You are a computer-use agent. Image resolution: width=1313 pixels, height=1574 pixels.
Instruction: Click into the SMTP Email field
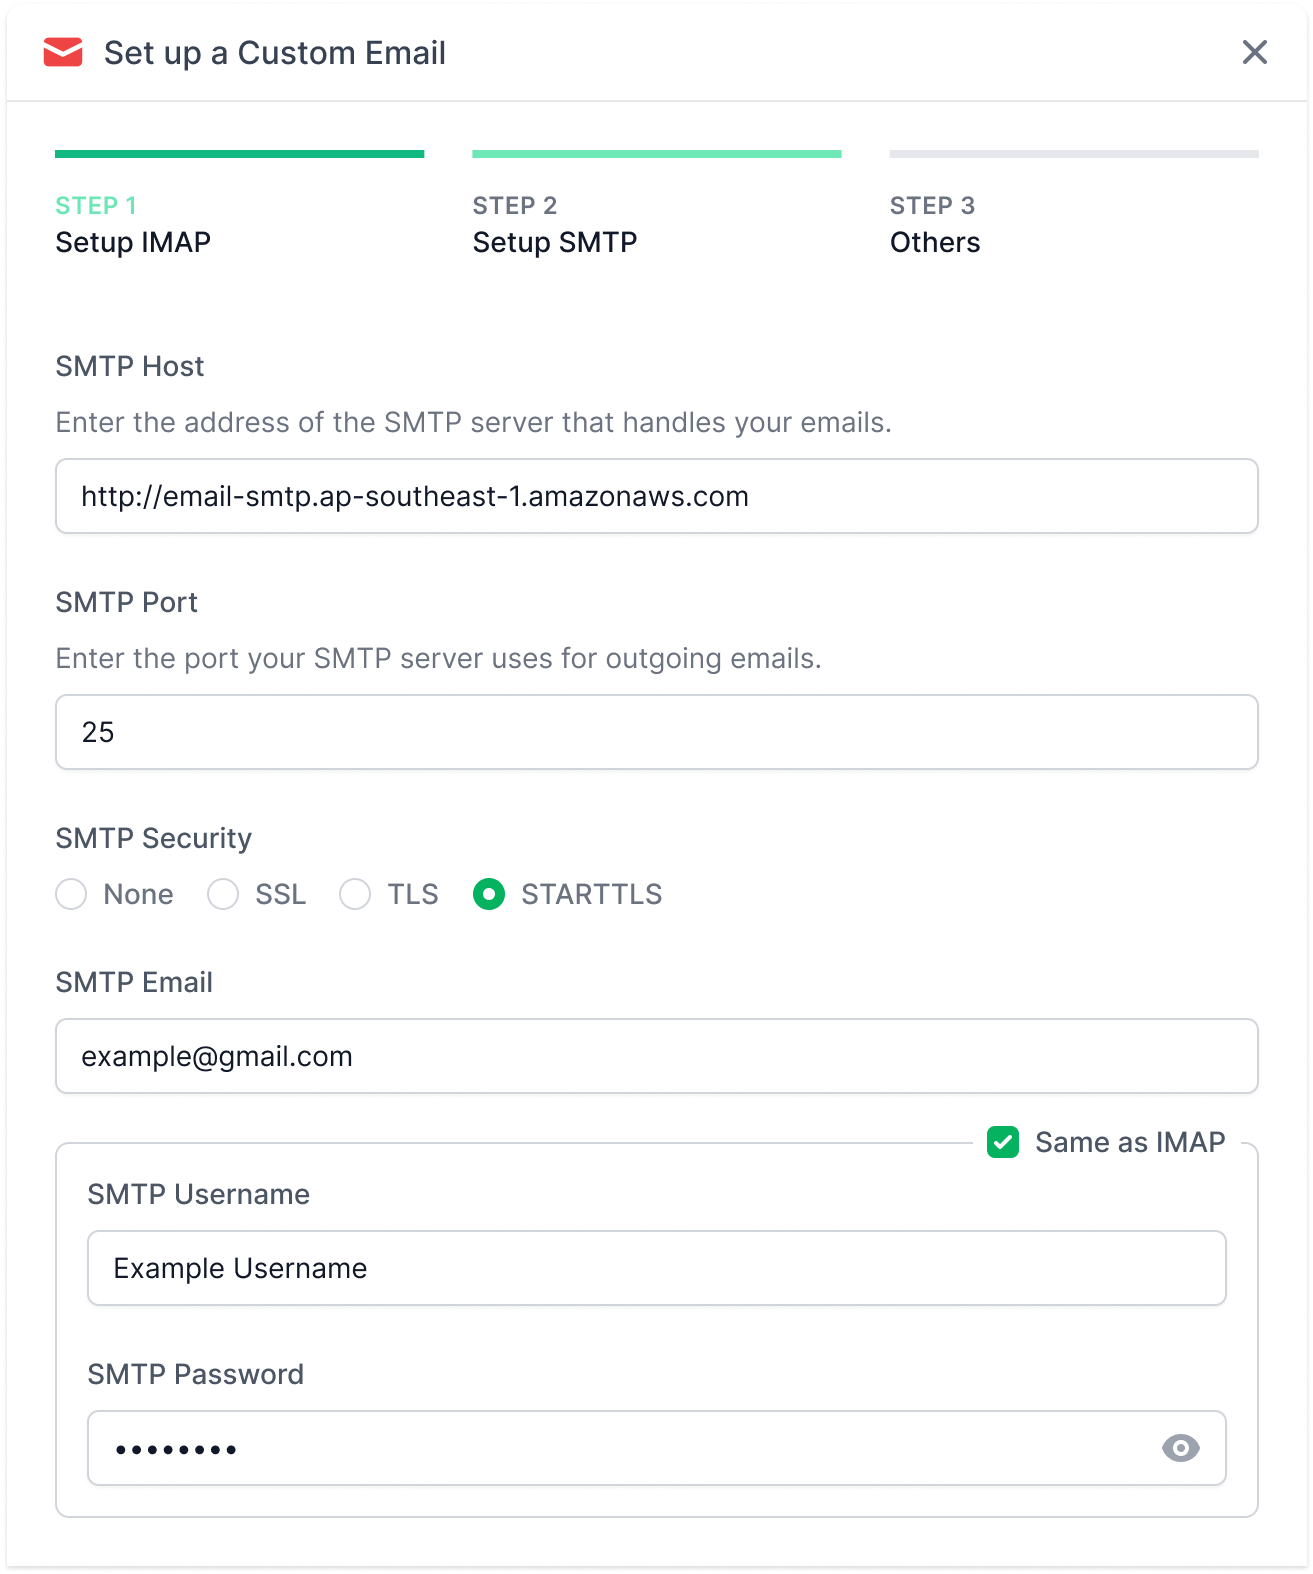tap(656, 1056)
